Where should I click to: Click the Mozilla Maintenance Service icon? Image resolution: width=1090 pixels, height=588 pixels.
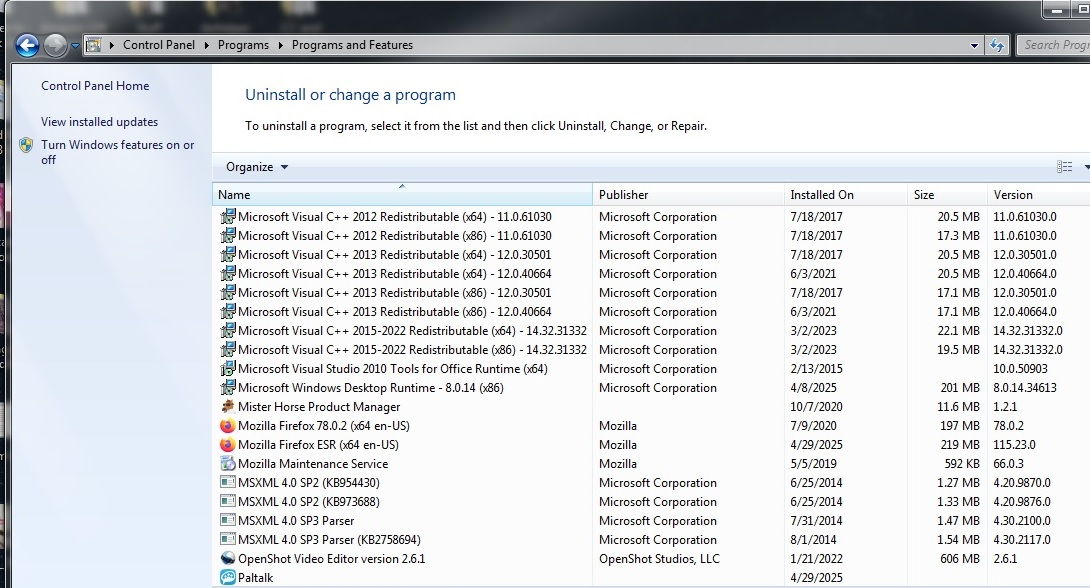click(x=227, y=464)
